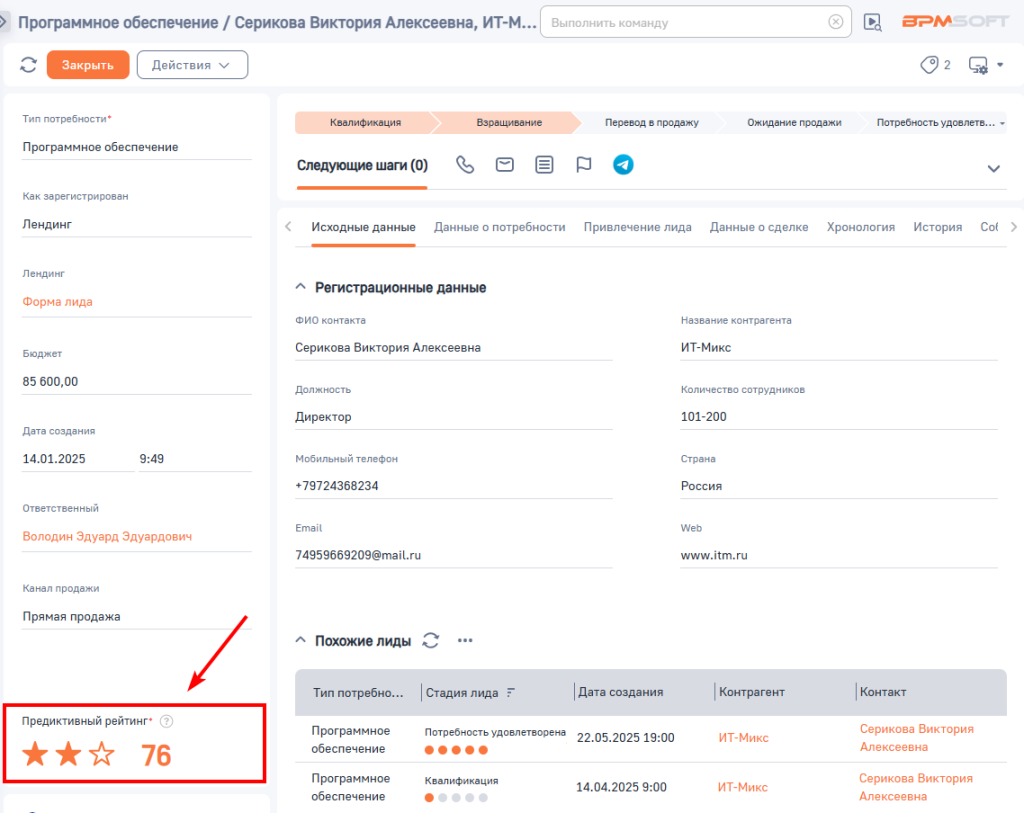Collapse the Регистрационные данные section

pos(300,288)
